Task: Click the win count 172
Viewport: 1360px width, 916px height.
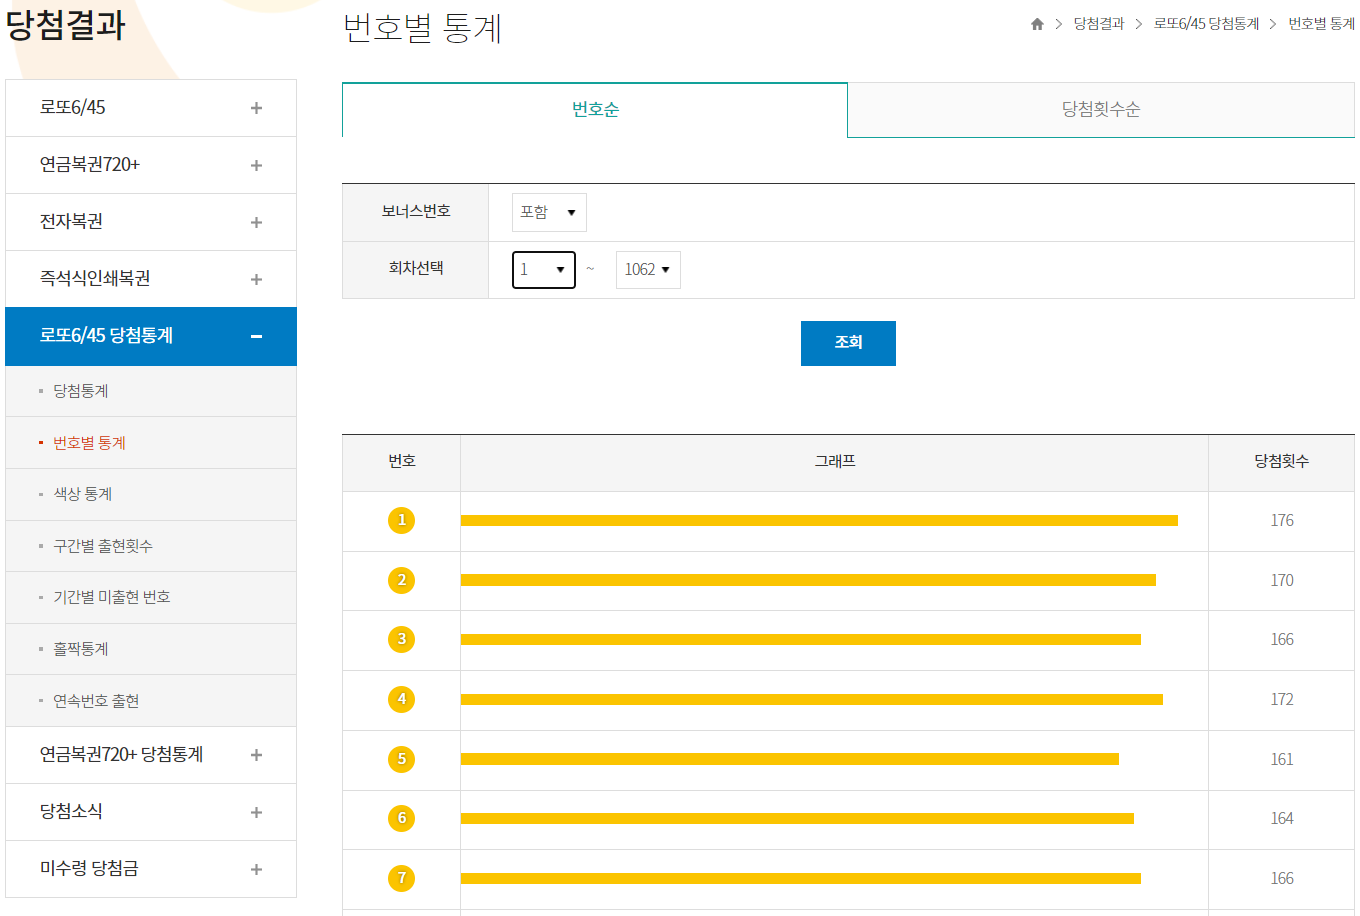Action: 1282,700
